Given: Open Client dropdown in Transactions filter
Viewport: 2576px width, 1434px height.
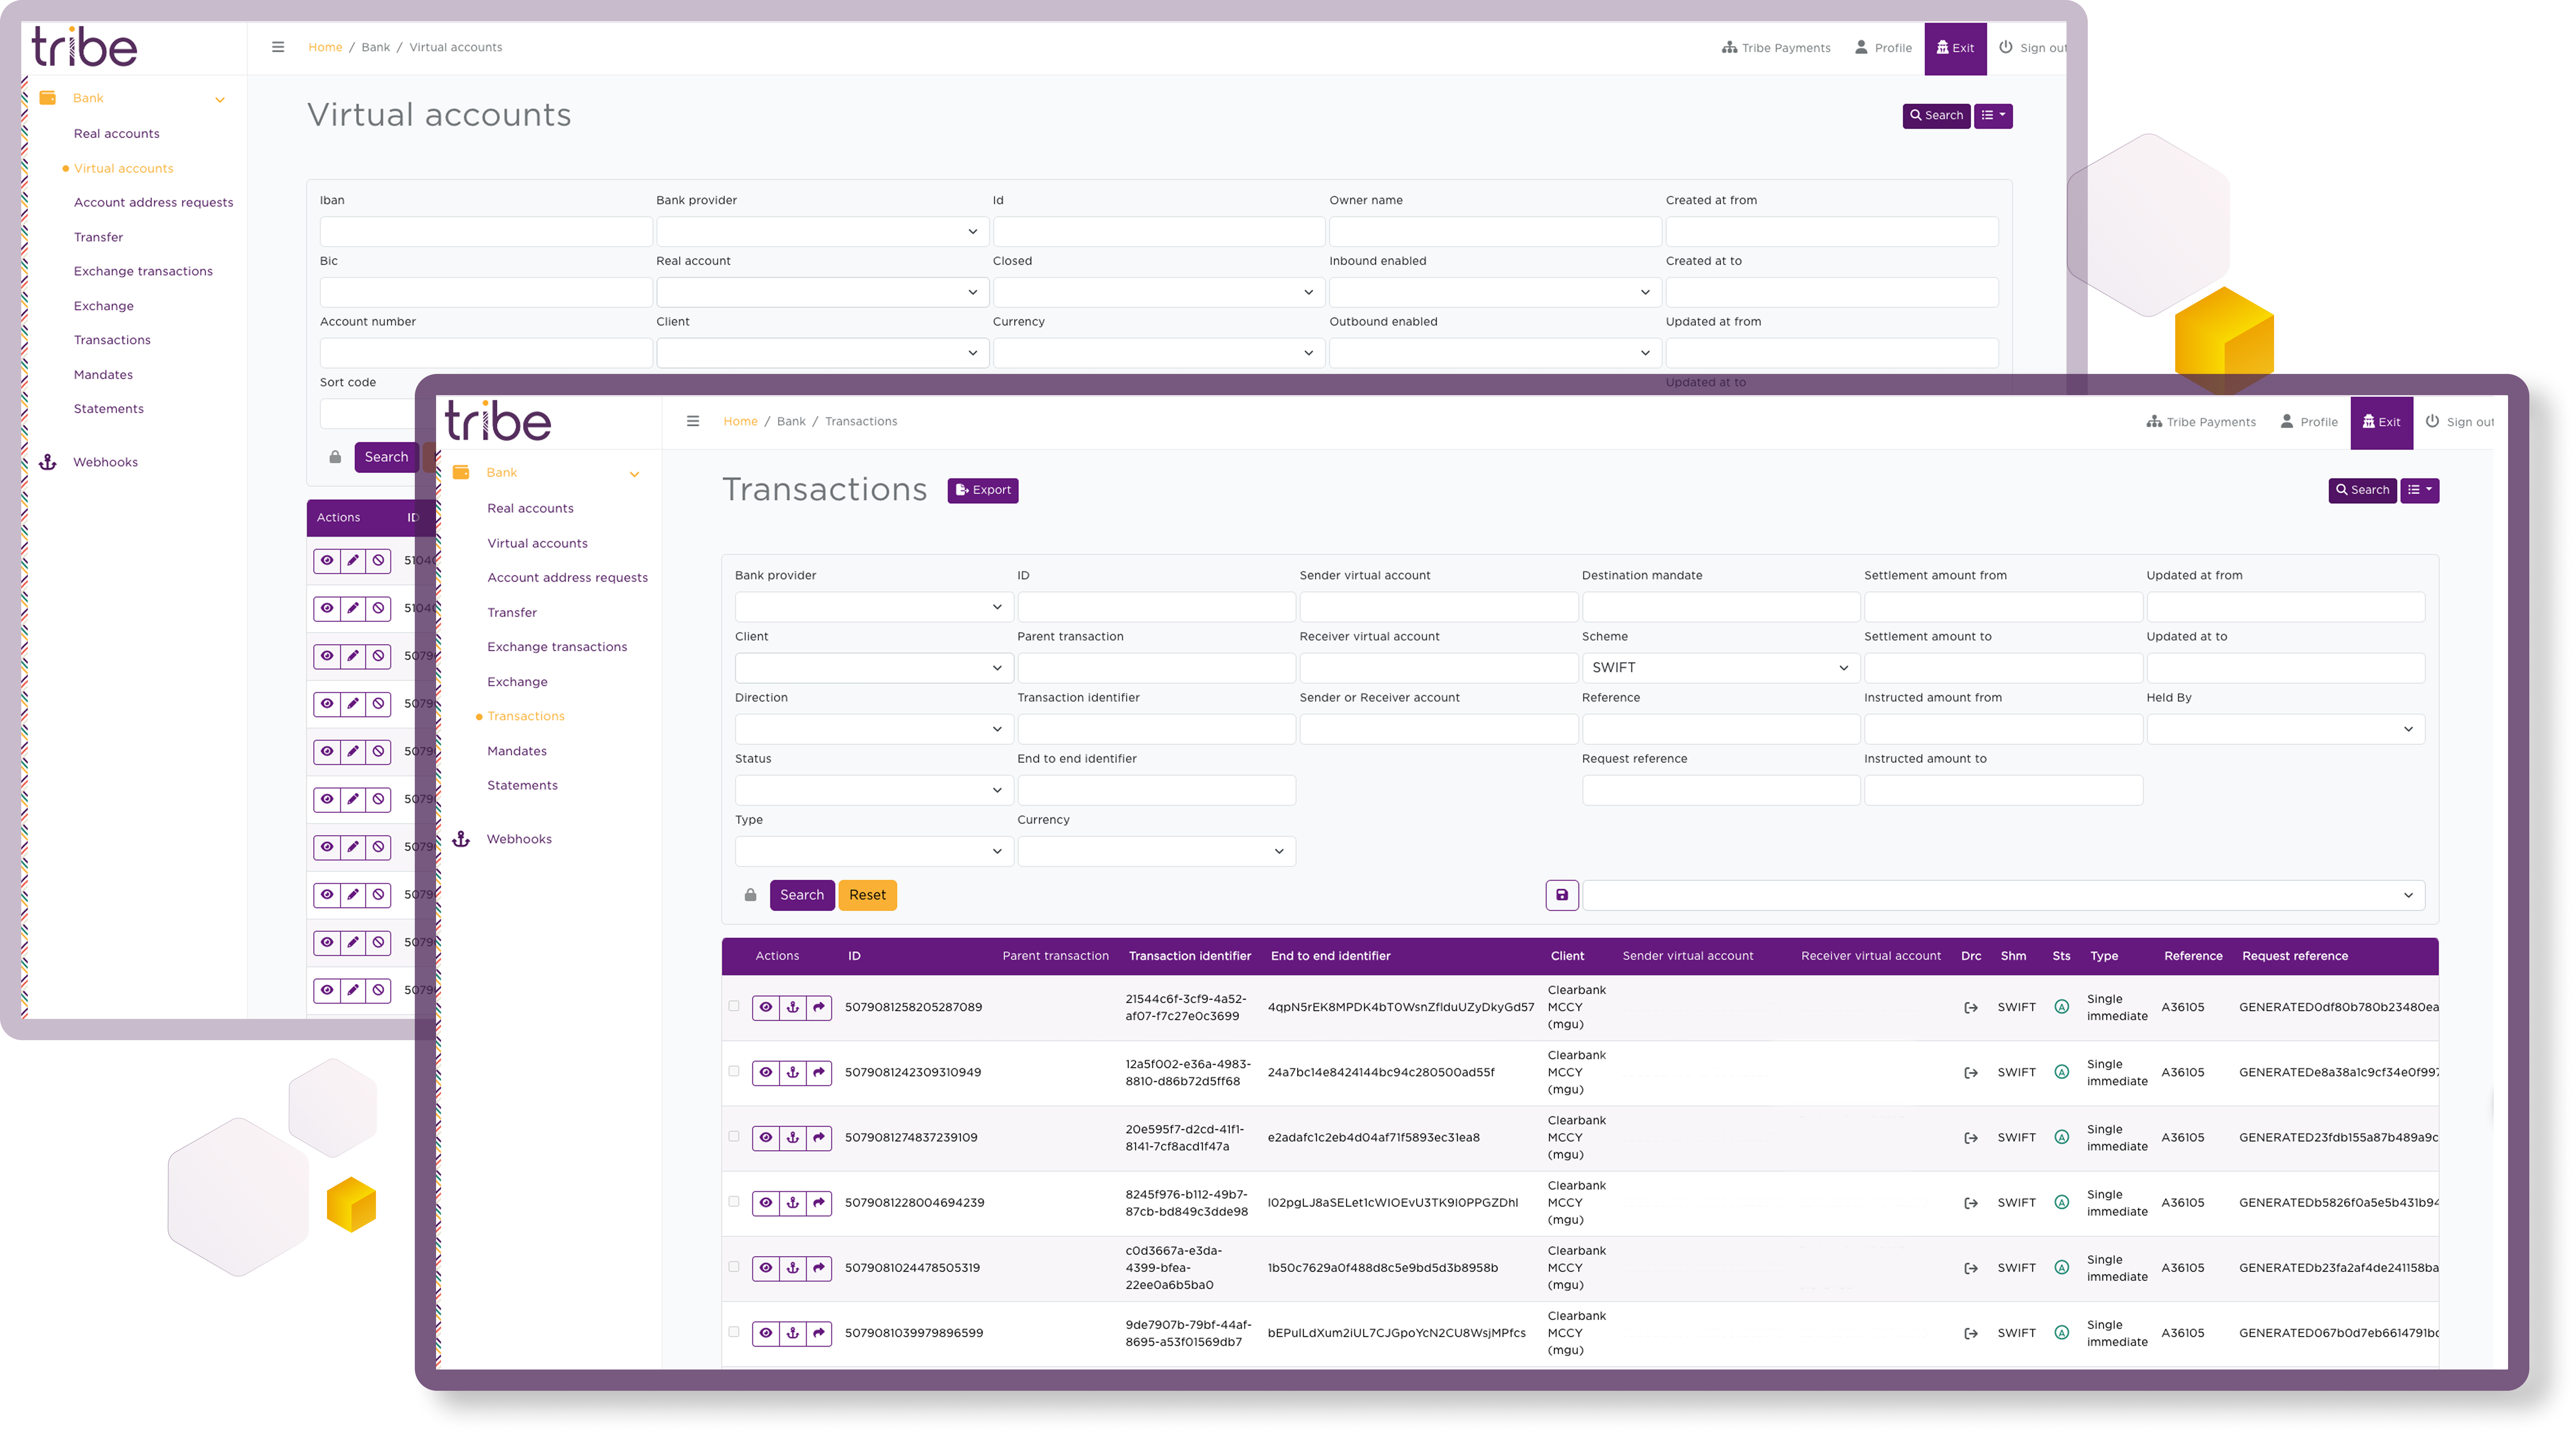Looking at the screenshot, I should (874, 668).
